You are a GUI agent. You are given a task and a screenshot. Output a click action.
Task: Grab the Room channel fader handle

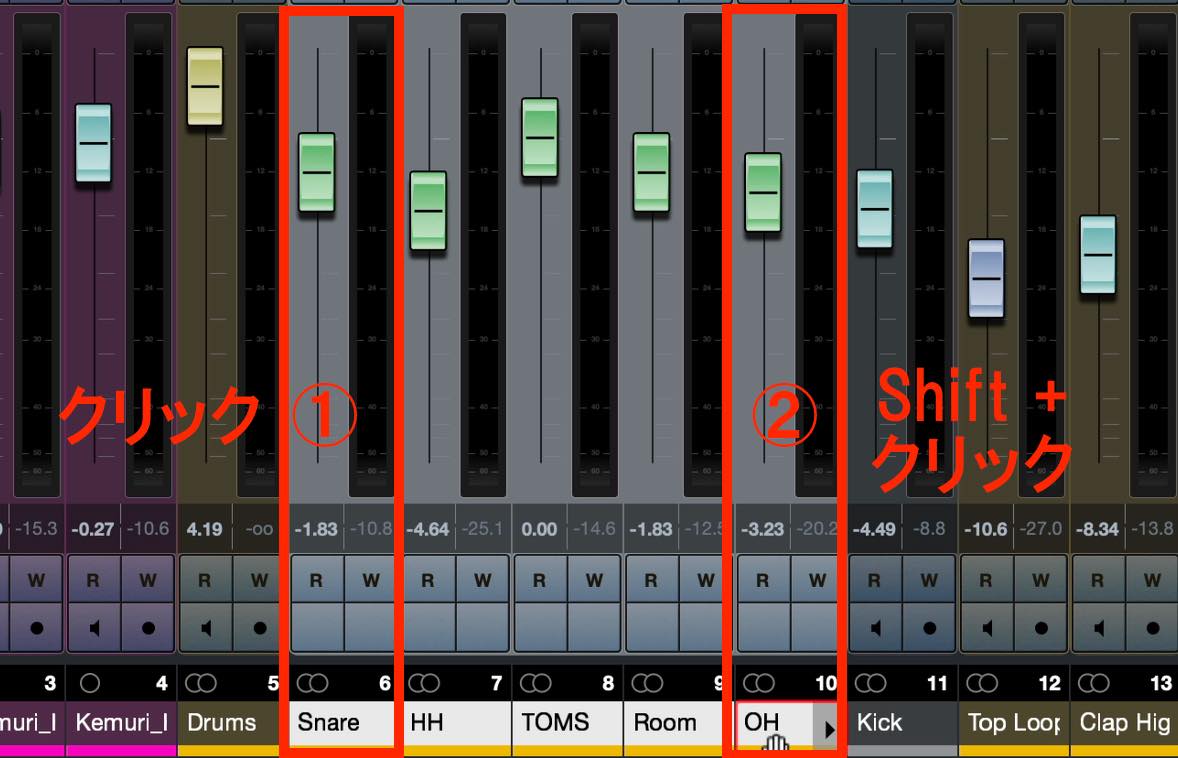pyautogui.click(x=651, y=173)
